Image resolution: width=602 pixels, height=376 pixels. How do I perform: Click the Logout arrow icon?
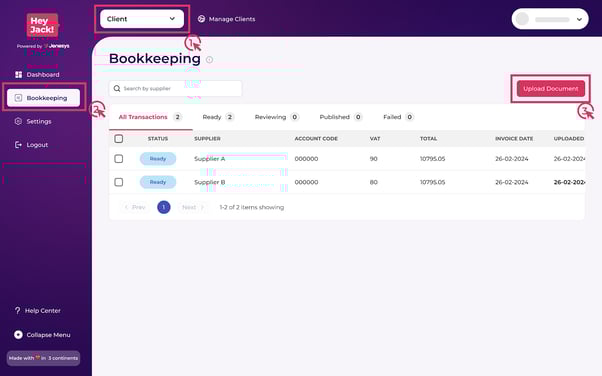[x=18, y=145]
